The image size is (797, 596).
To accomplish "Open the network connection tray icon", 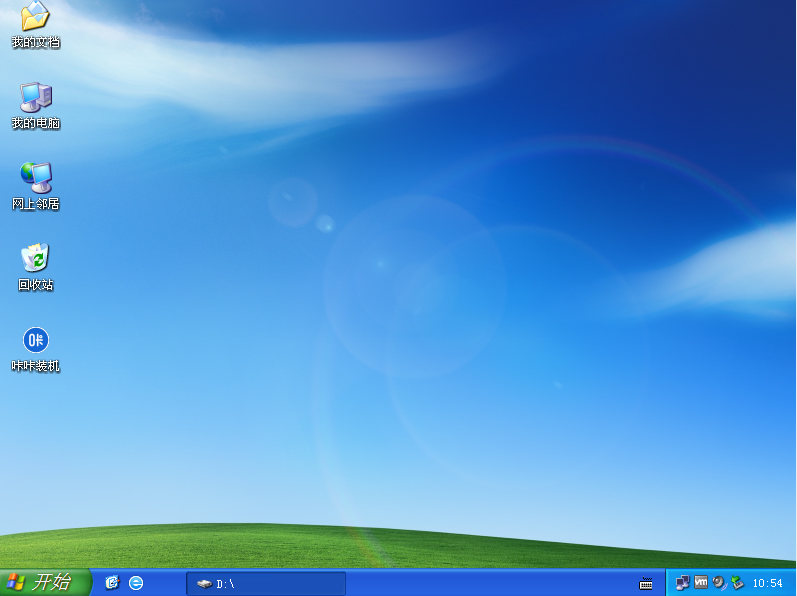I will pyautogui.click(x=682, y=583).
